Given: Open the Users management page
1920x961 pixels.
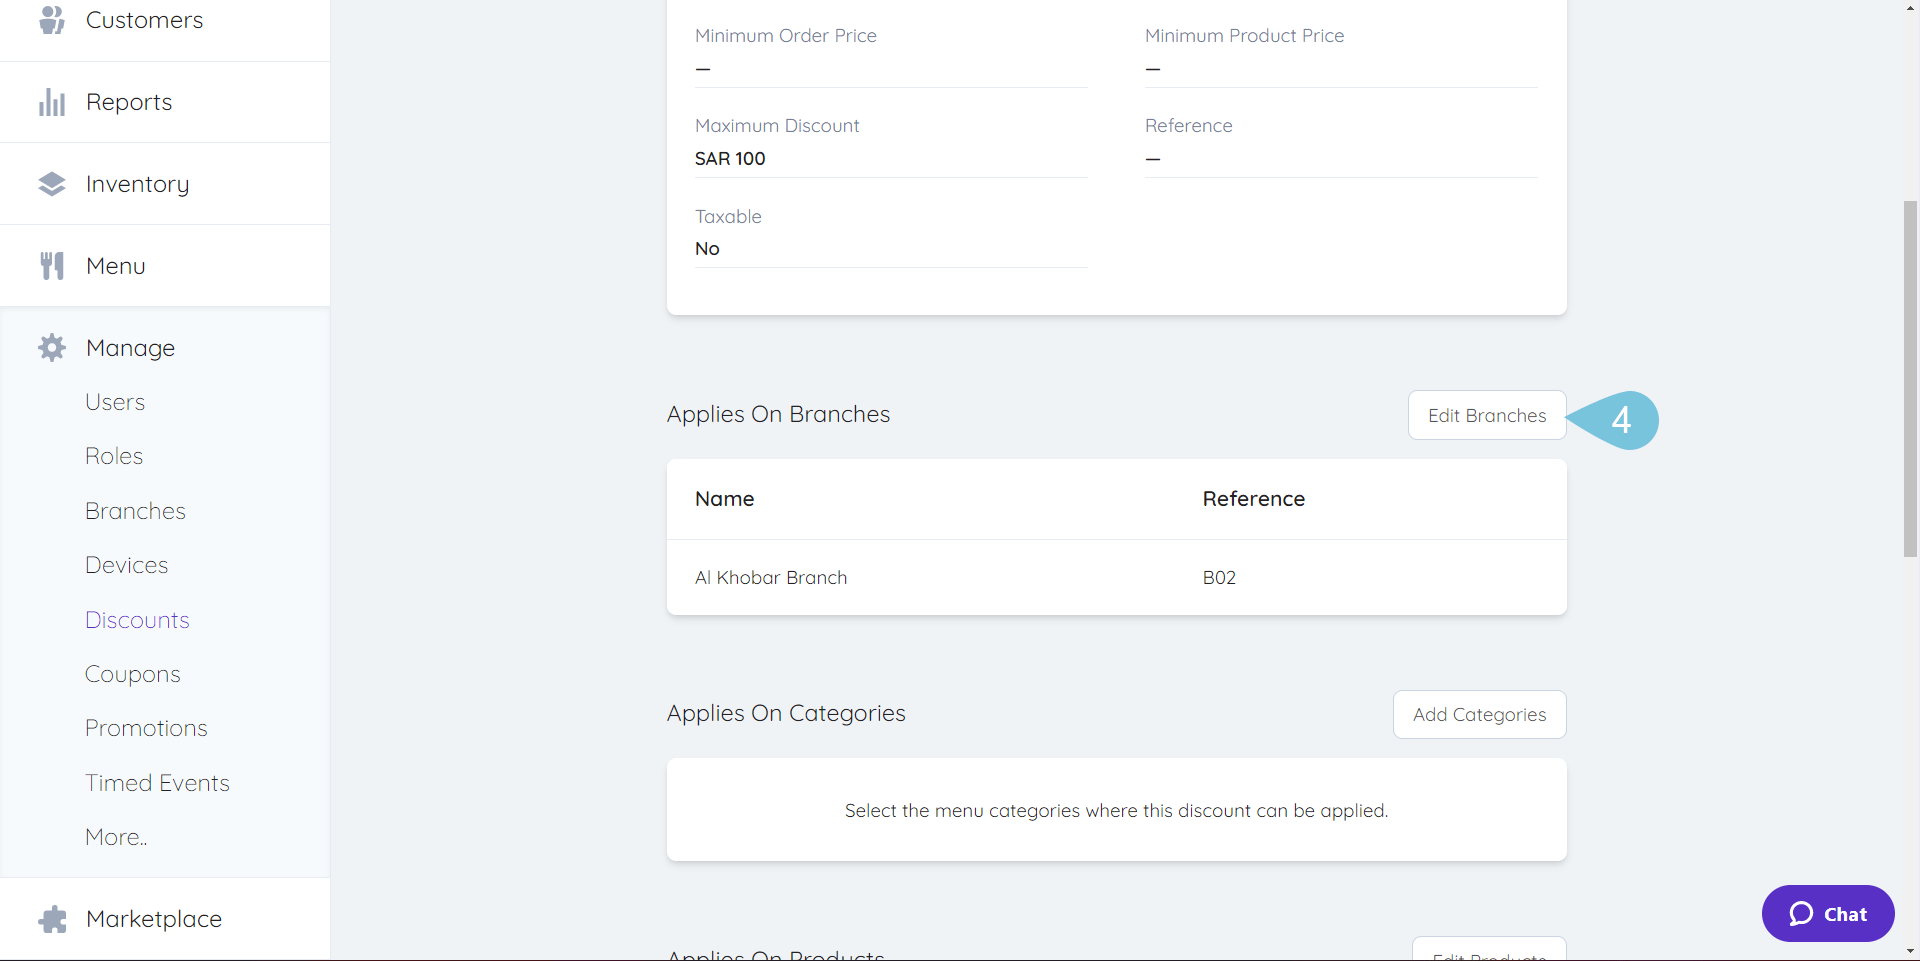Looking at the screenshot, I should 115,402.
